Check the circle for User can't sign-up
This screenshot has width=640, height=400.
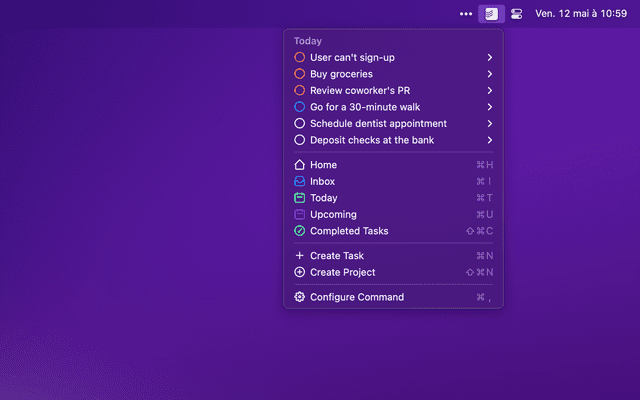click(300, 58)
